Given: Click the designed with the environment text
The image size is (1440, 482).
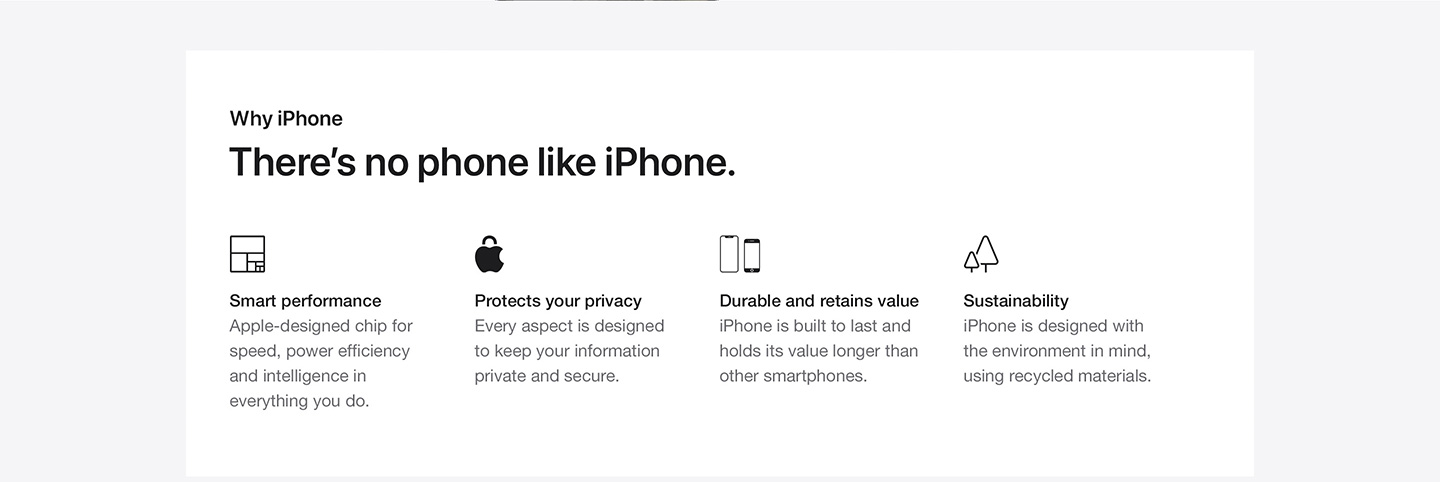Looking at the screenshot, I should (x=1057, y=338).
